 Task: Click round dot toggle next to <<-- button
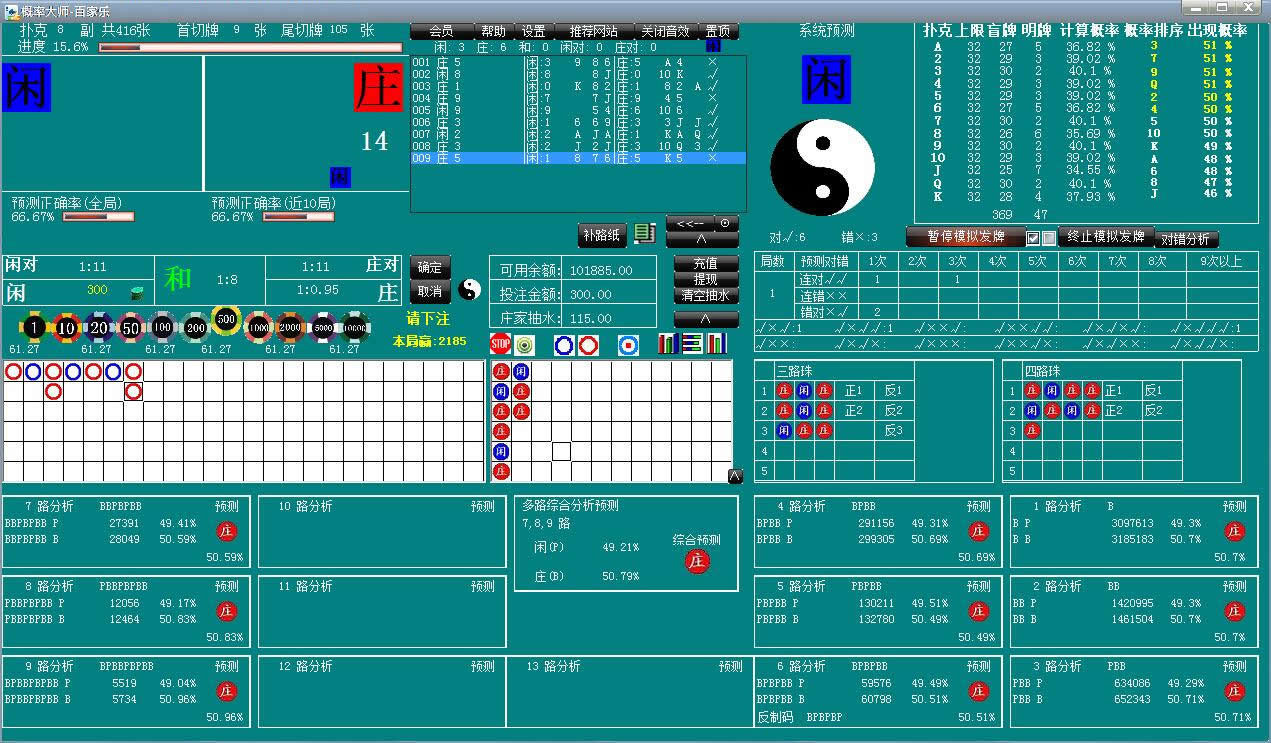pos(725,223)
